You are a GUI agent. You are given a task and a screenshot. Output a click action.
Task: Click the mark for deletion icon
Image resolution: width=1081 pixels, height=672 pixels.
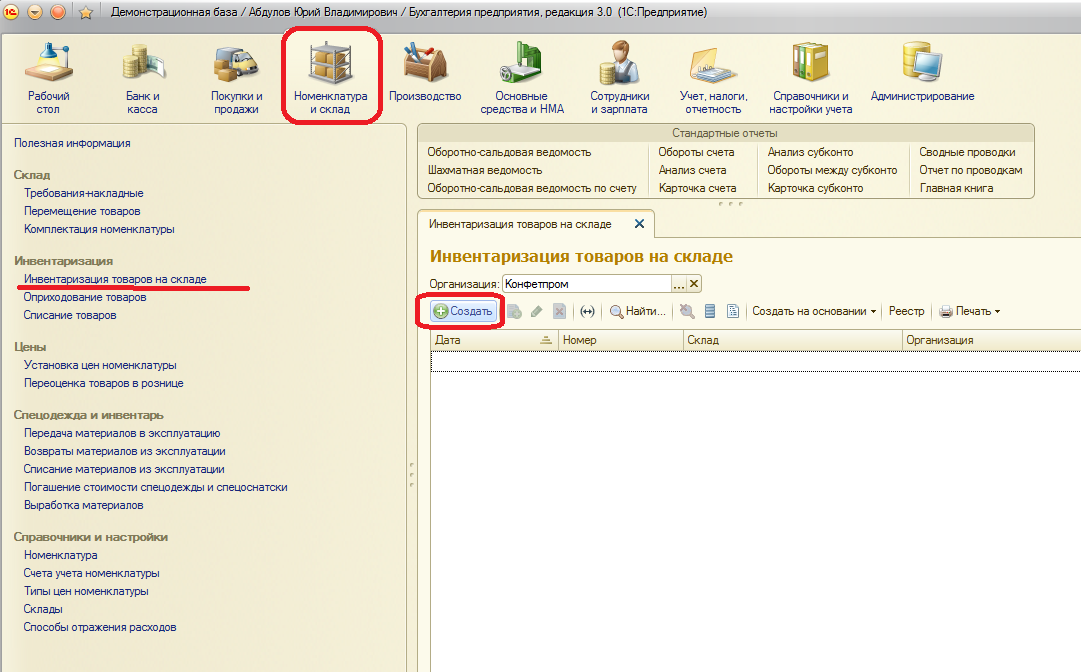[x=559, y=312]
